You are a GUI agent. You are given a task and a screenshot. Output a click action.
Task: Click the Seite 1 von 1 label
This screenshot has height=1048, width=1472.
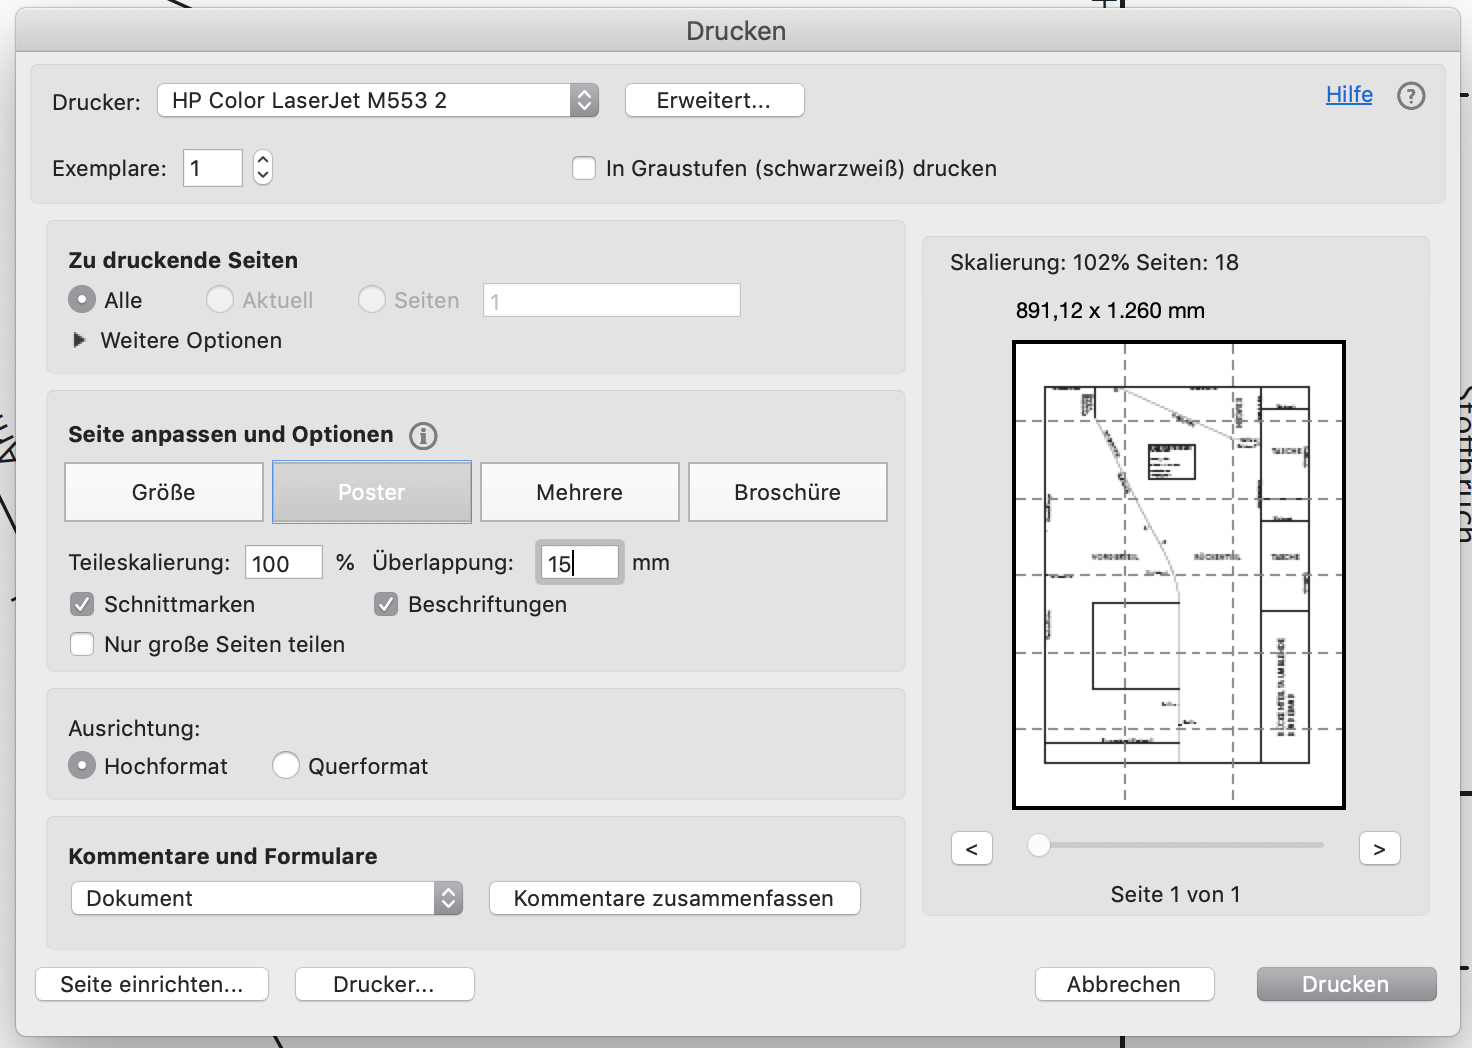point(1176,895)
